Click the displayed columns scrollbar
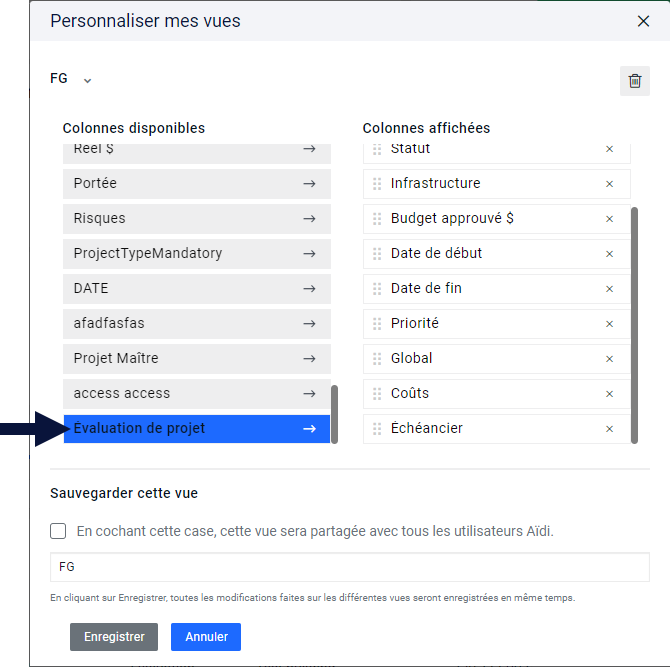This screenshot has width=670, height=667. pos(635,326)
